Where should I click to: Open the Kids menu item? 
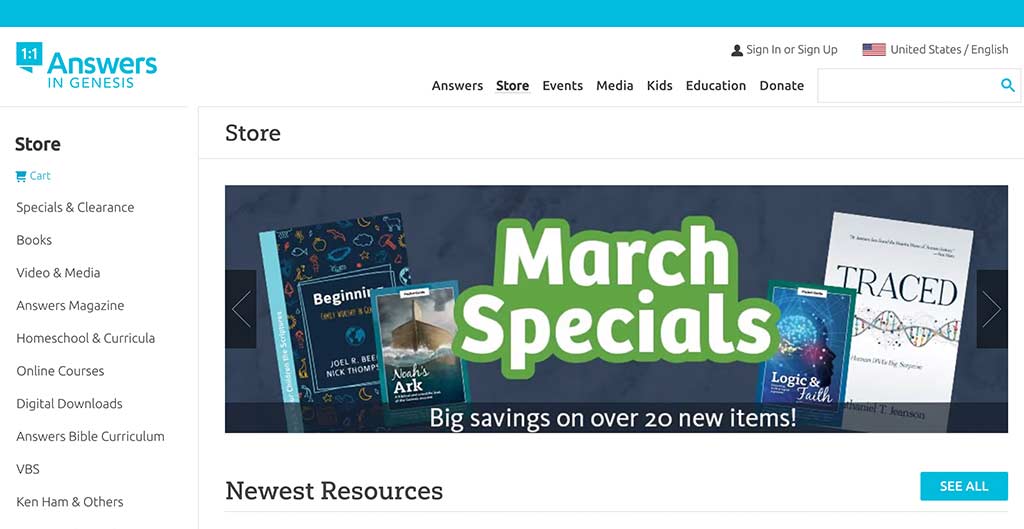point(660,86)
